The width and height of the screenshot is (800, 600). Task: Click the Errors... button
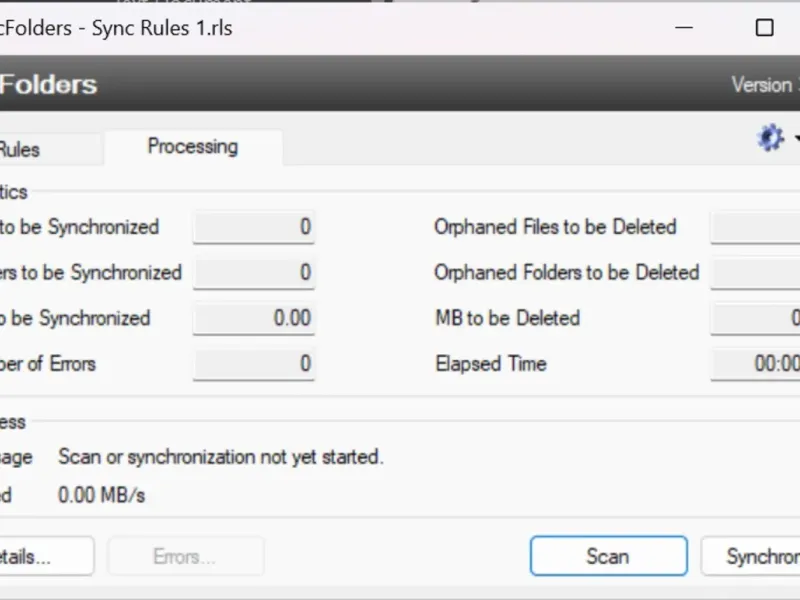point(185,557)
